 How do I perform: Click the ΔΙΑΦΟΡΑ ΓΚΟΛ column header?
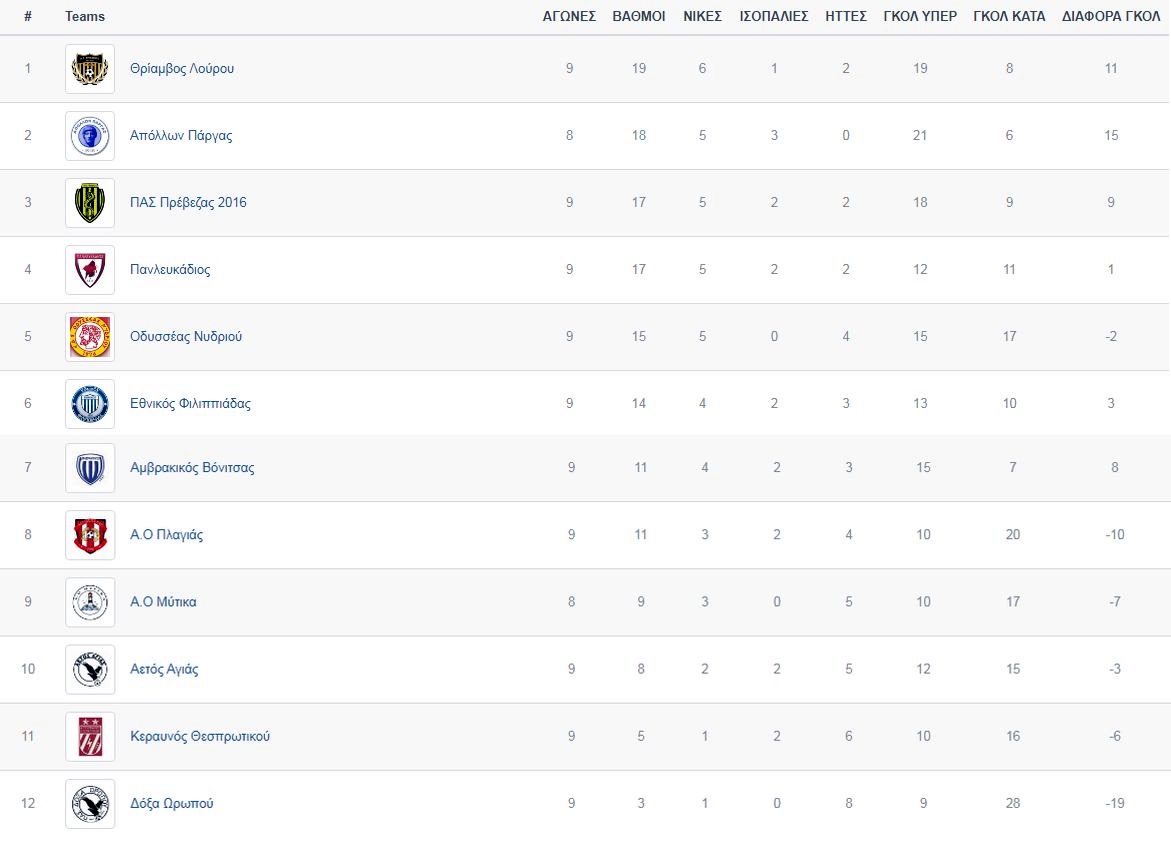tap(1111, 16)
